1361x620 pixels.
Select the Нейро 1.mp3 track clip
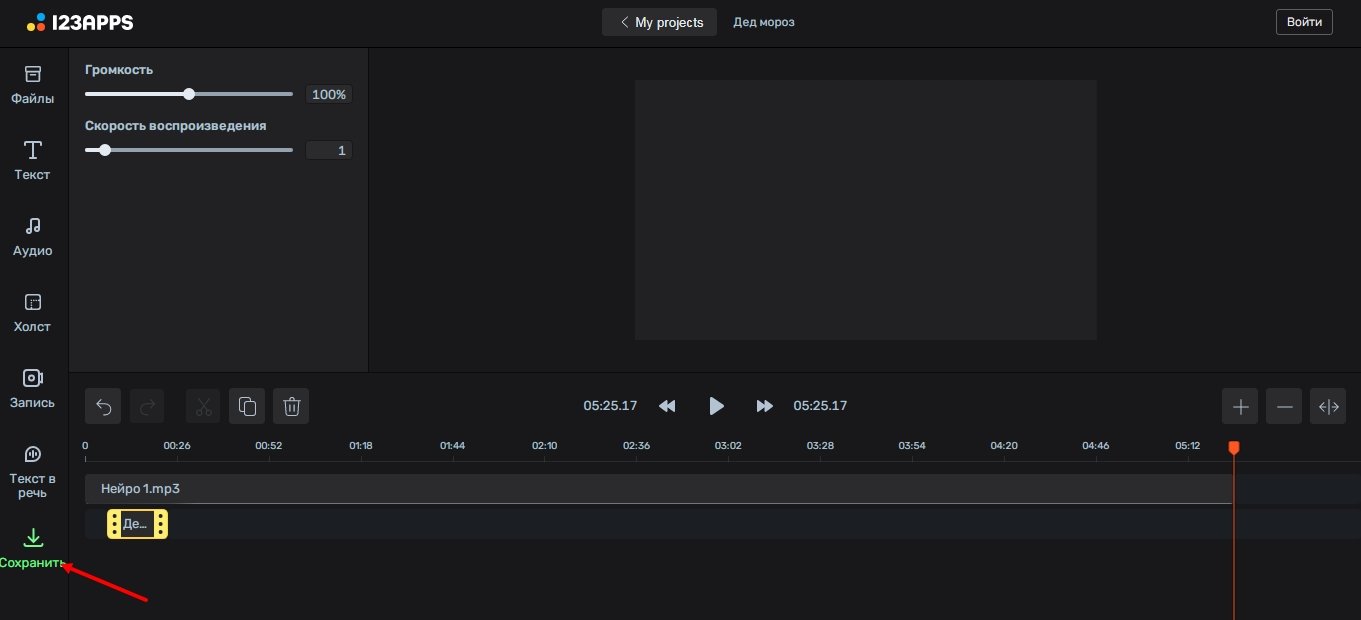point(400,489)
